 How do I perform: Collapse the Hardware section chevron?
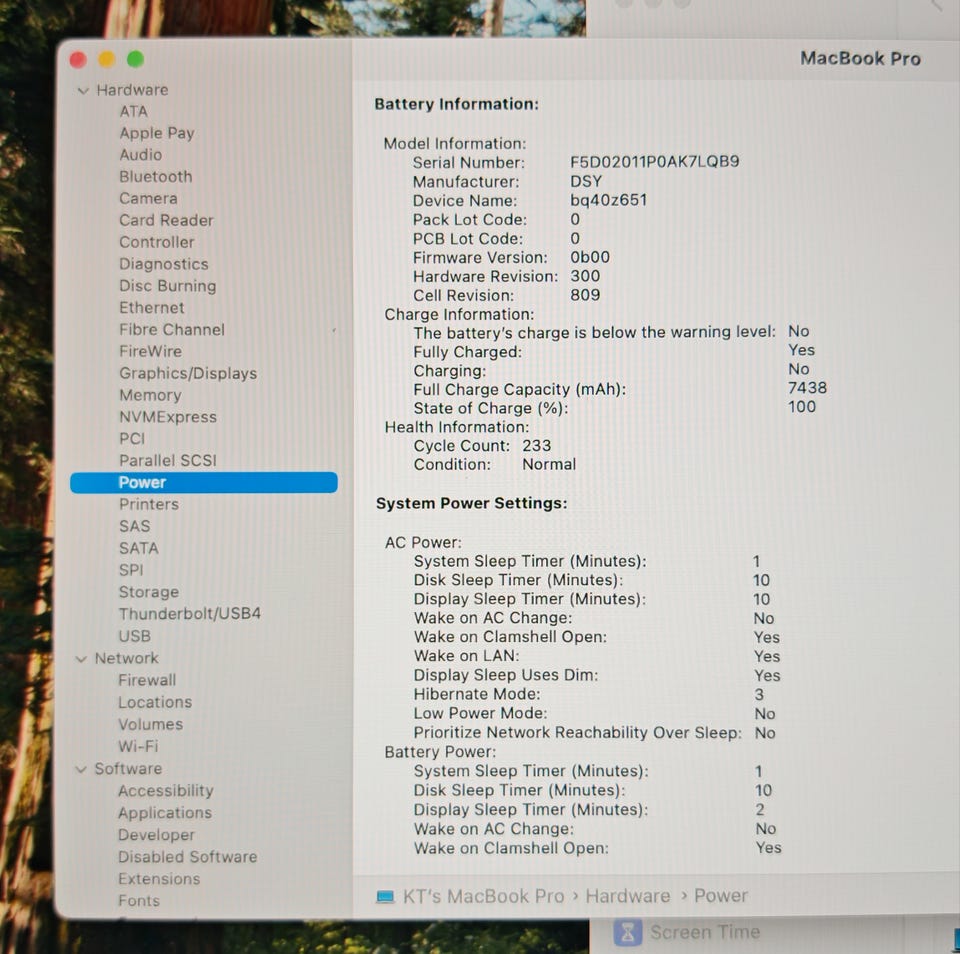83,91
